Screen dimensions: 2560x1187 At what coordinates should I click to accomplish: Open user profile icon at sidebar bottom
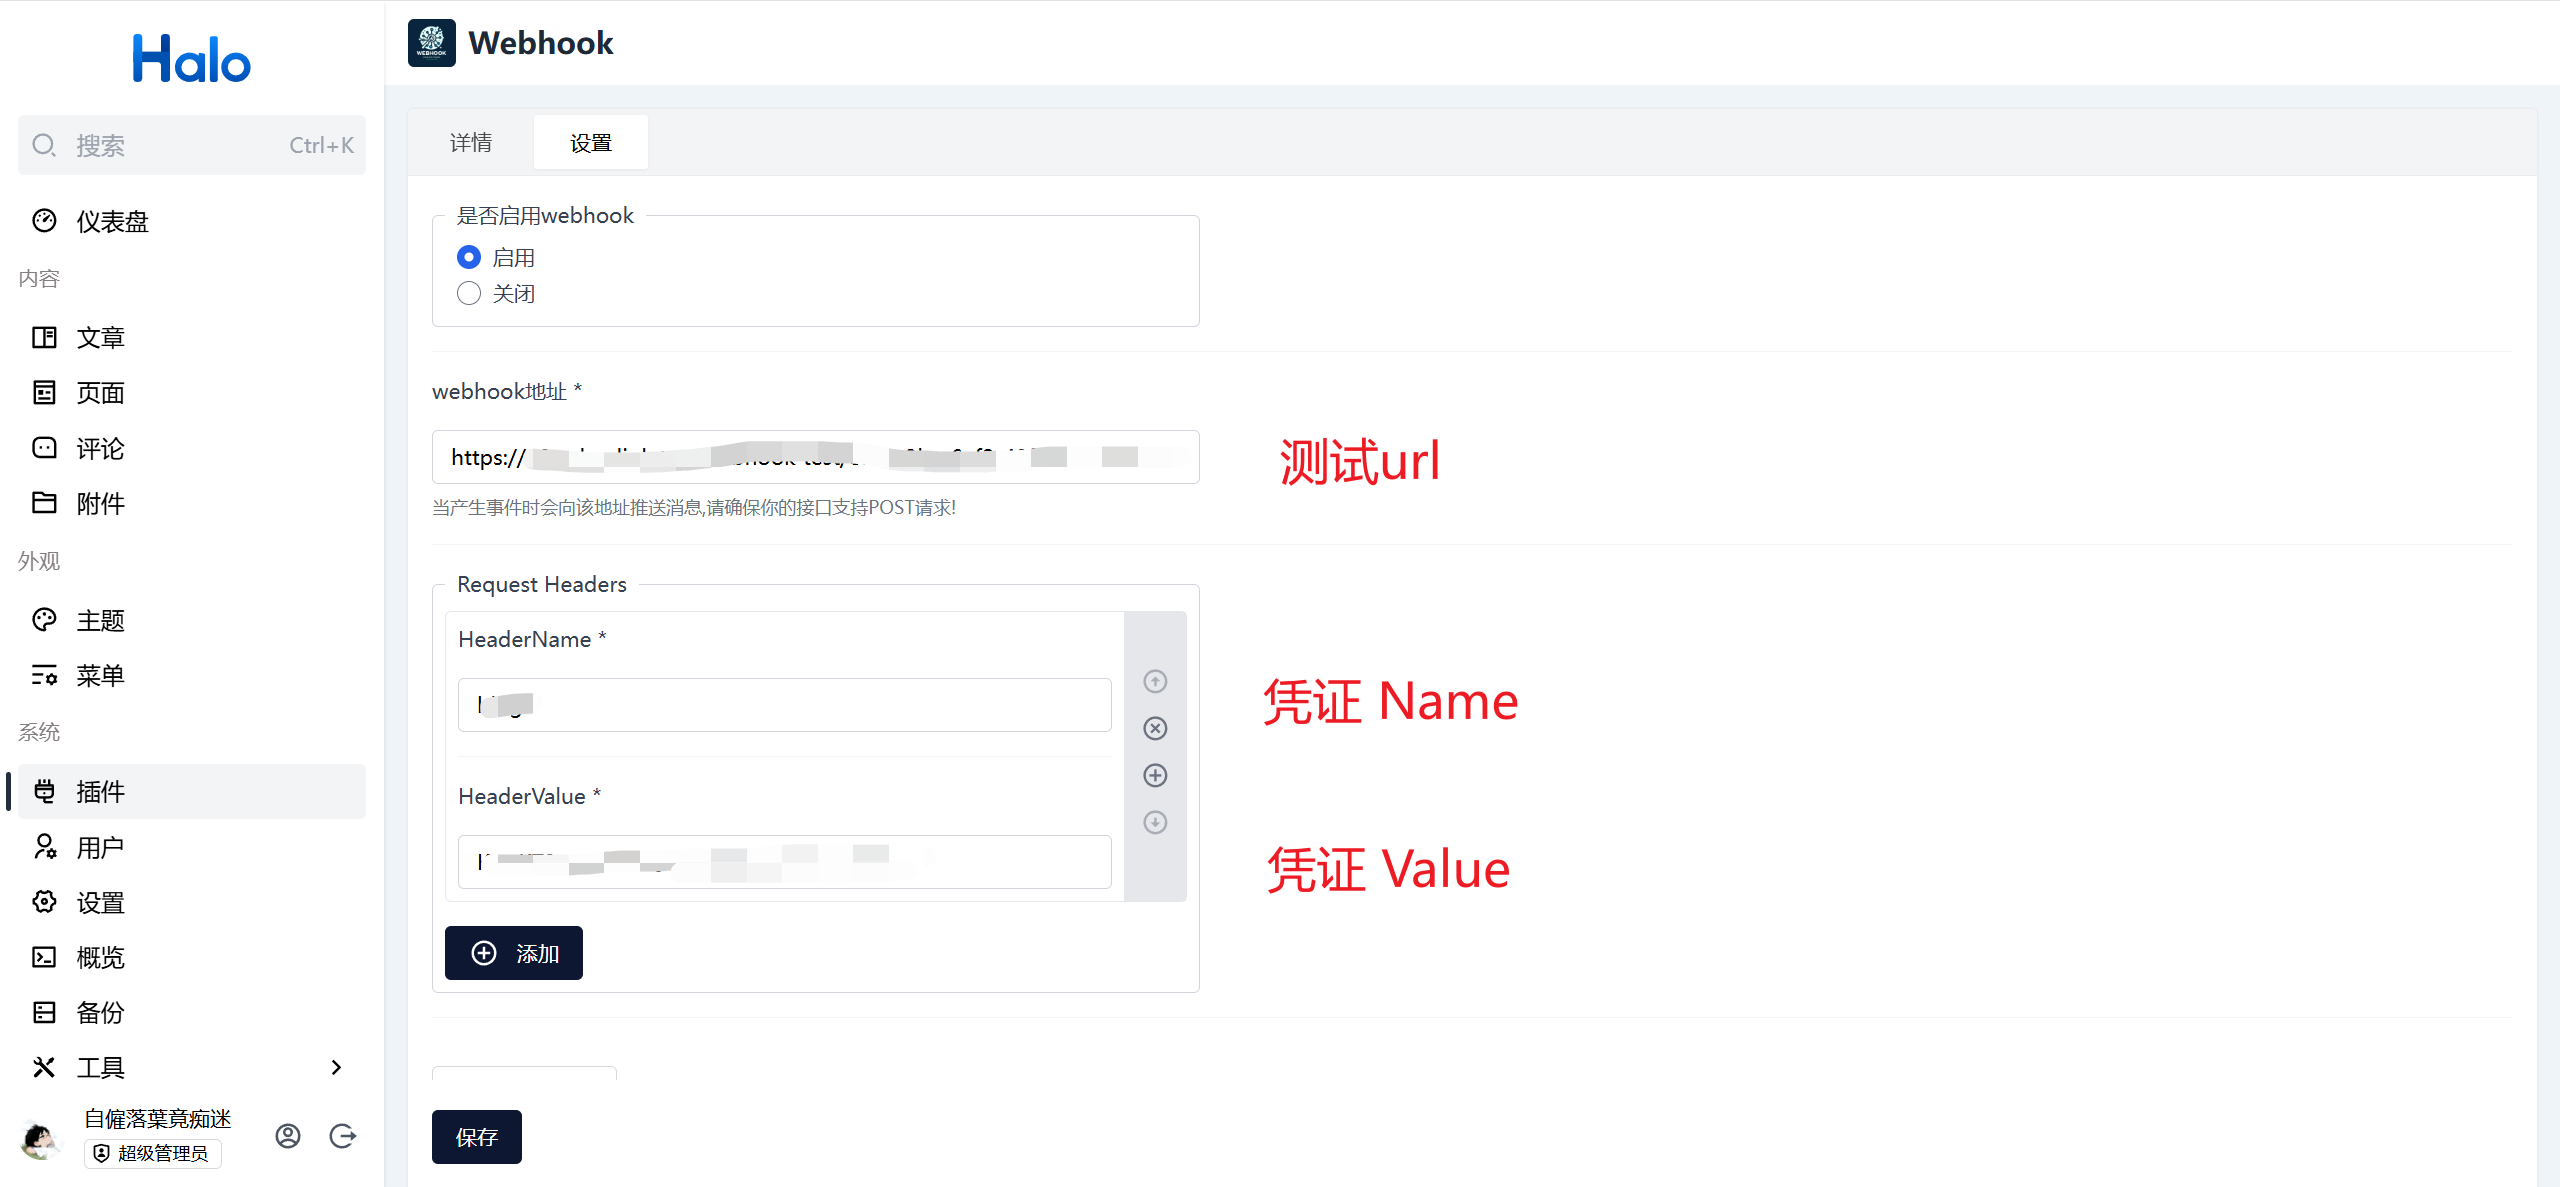[288, 1136]
